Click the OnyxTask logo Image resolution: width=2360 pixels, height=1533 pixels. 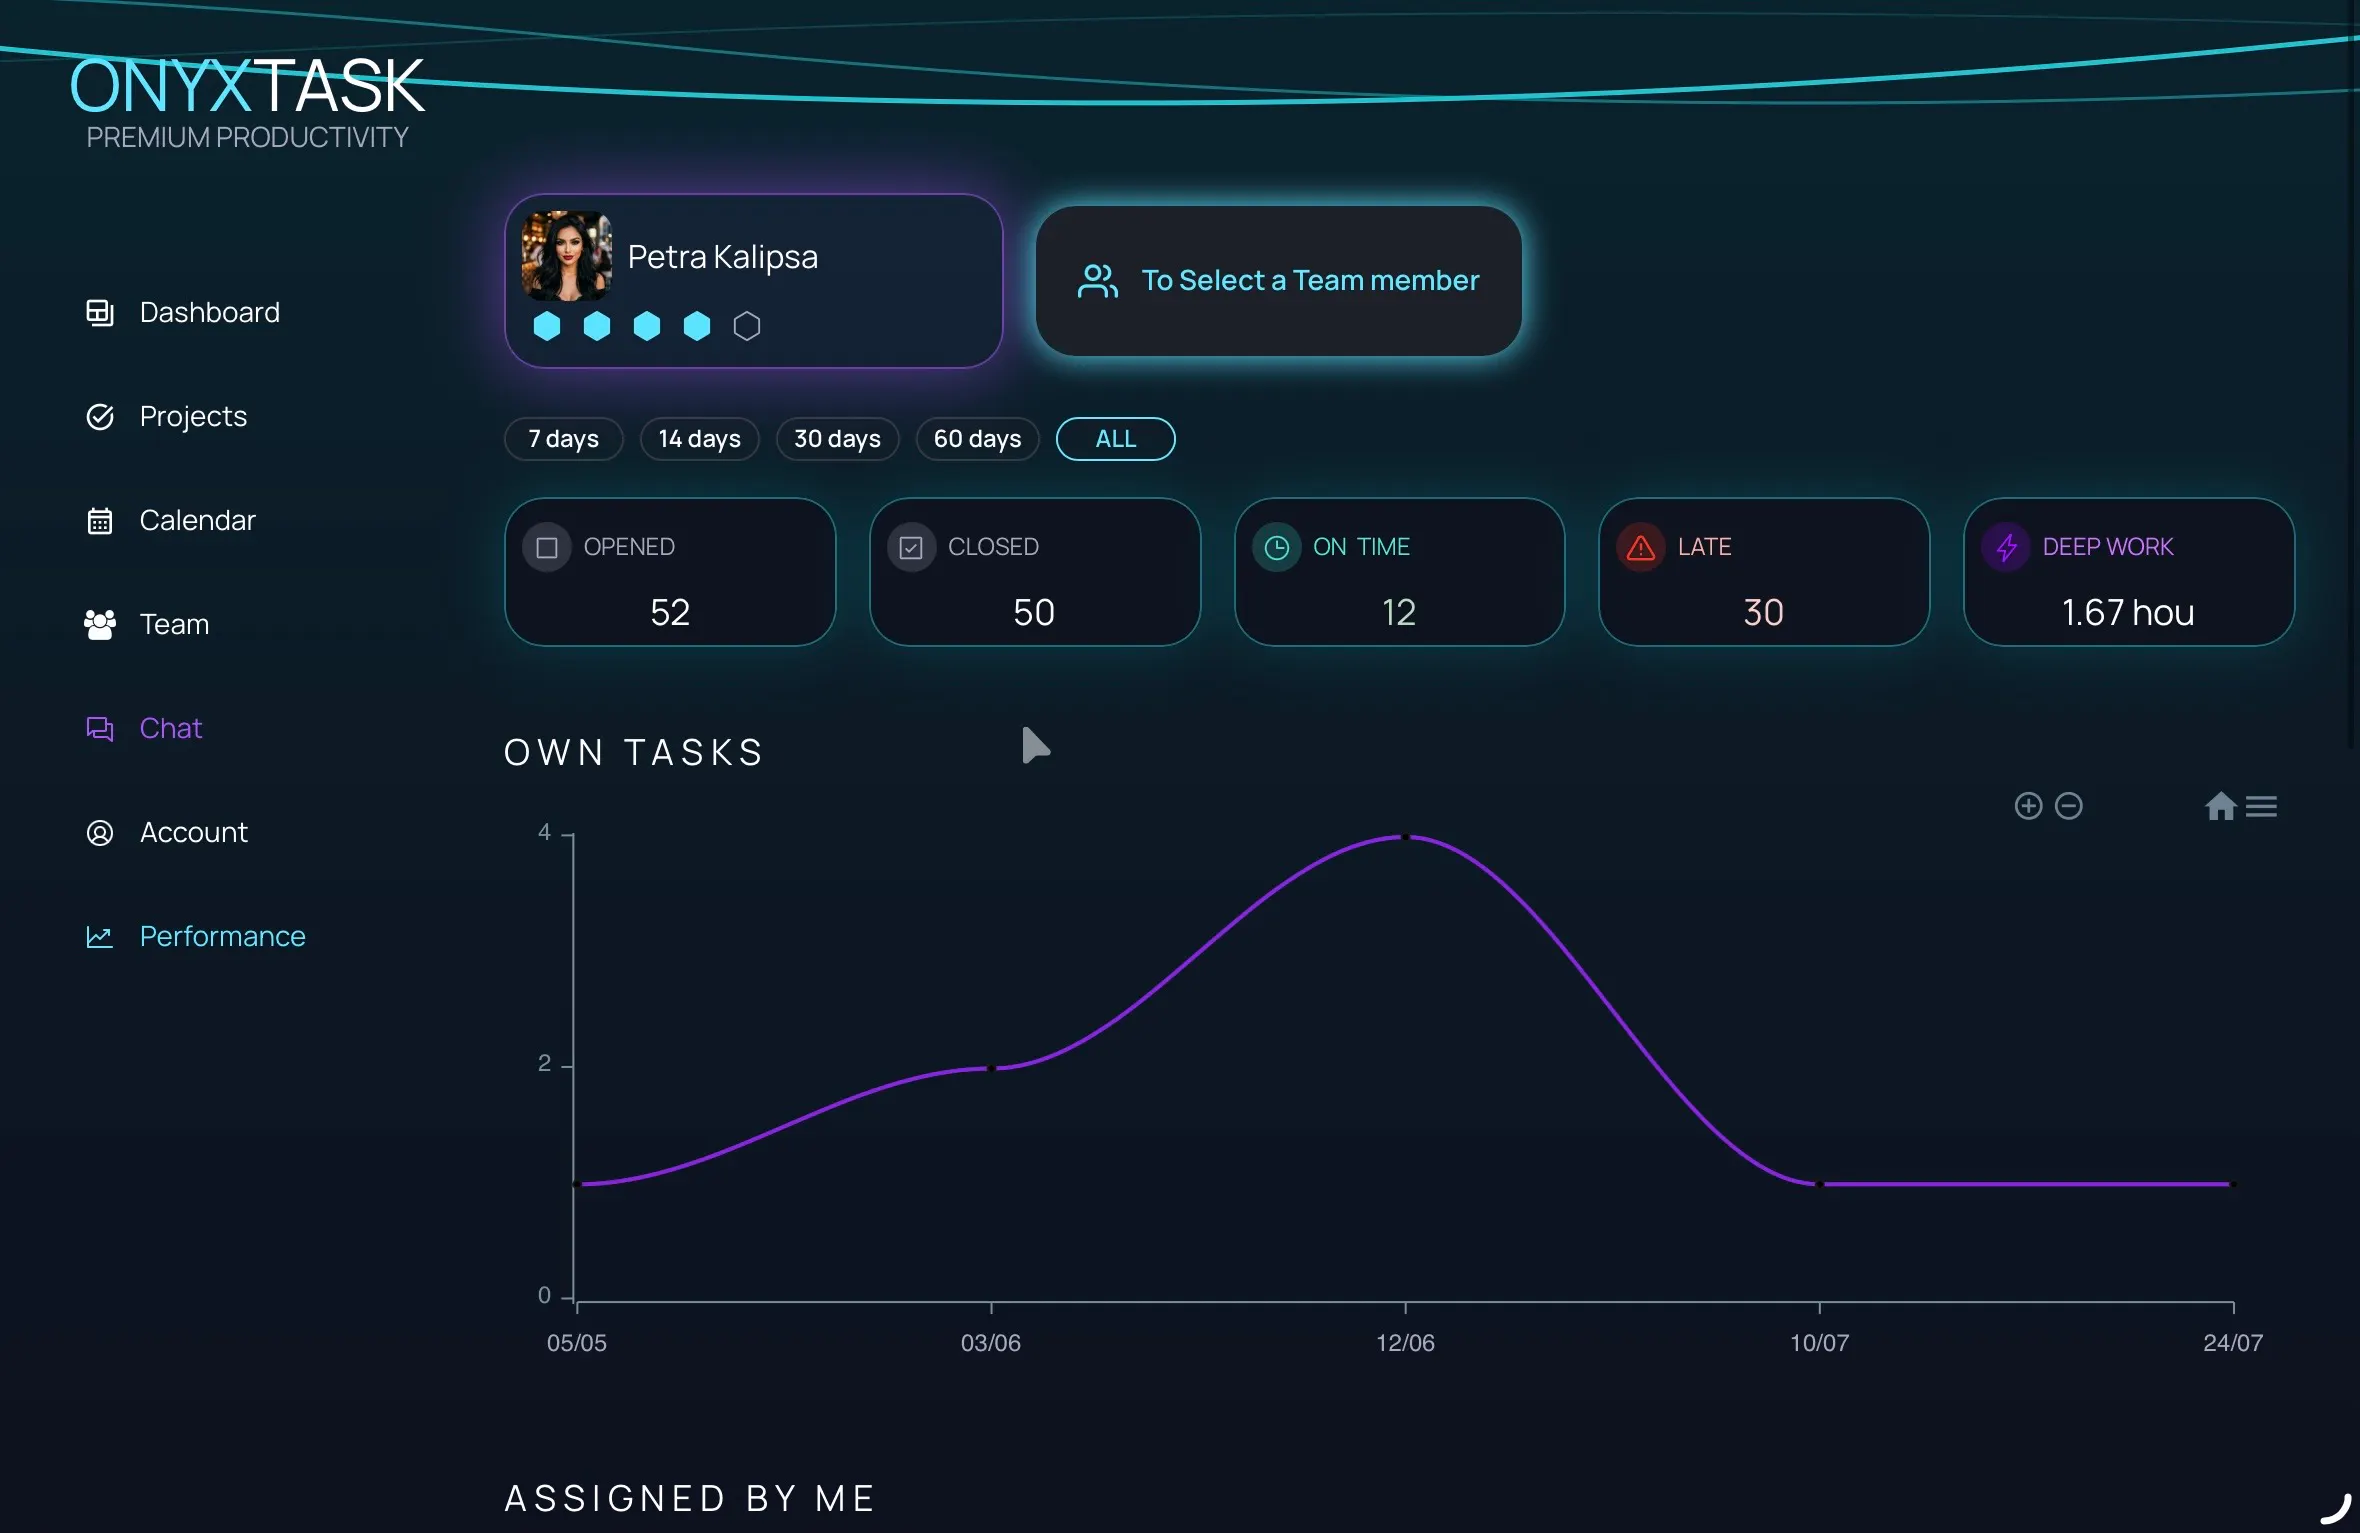click(247, 102)
